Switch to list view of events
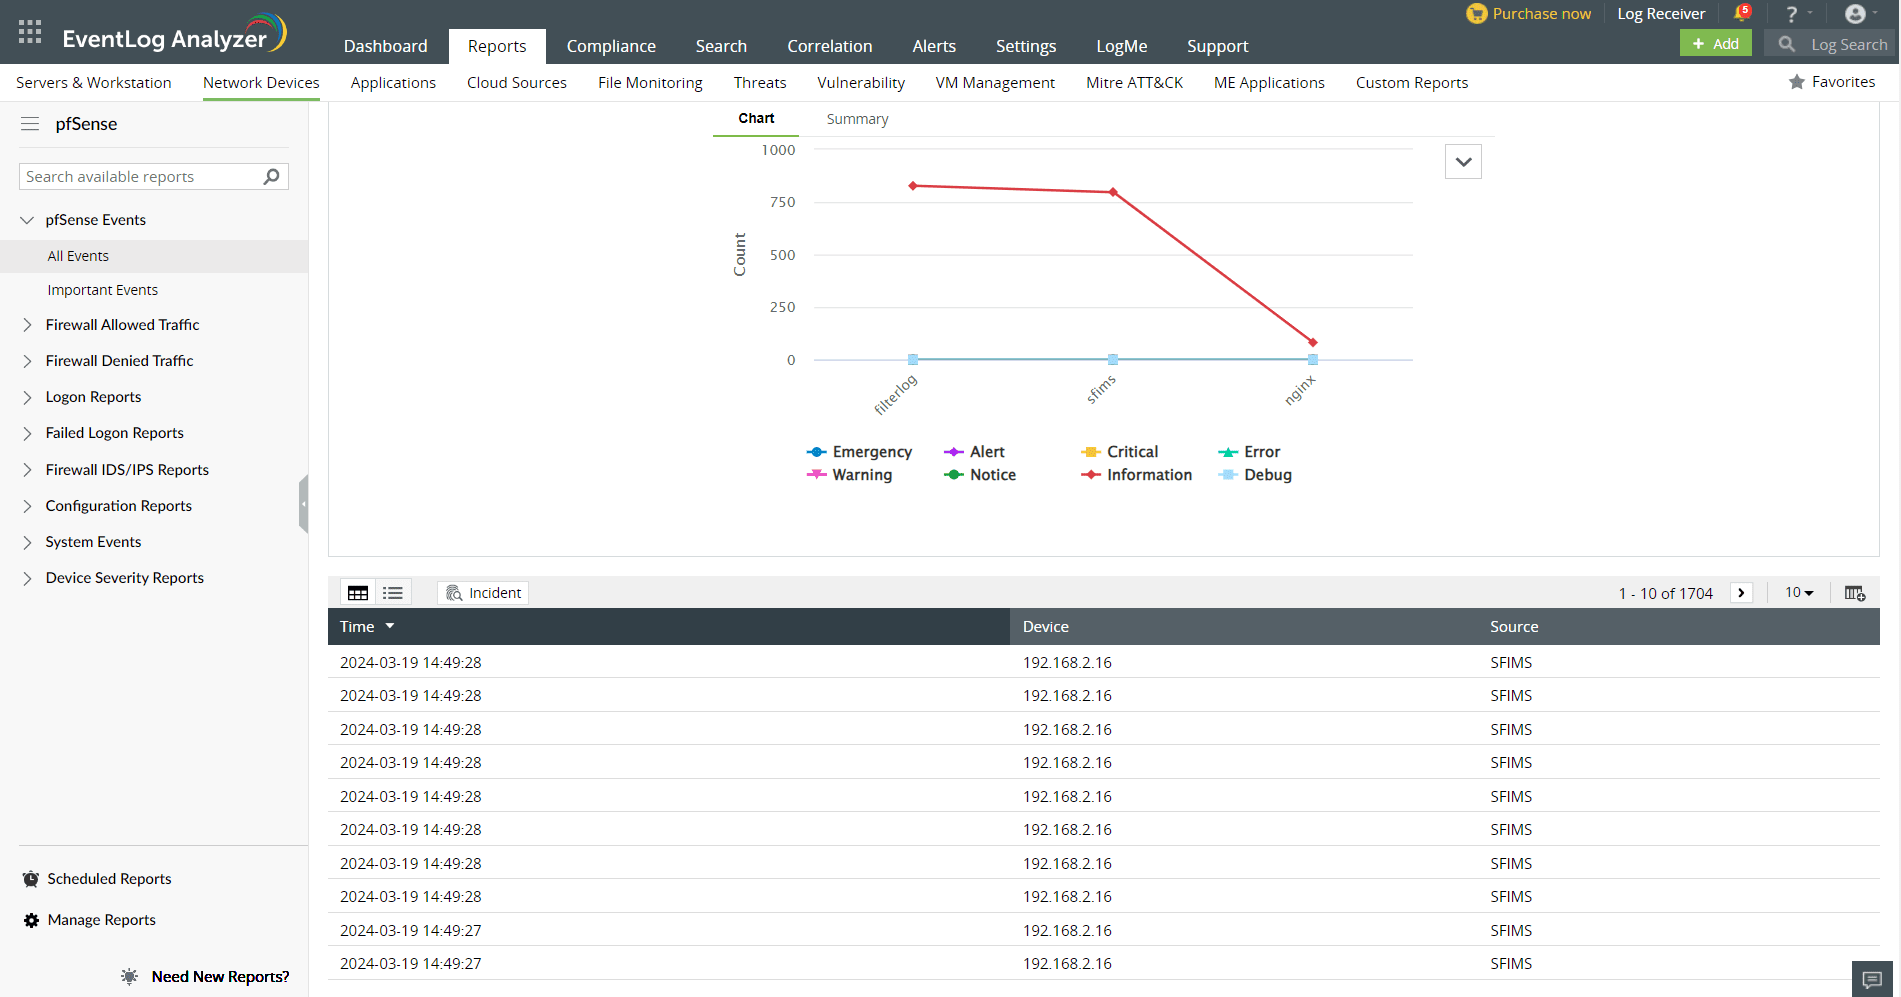Viewport: 1901px width, 997px height. click(x=392, y=592)
